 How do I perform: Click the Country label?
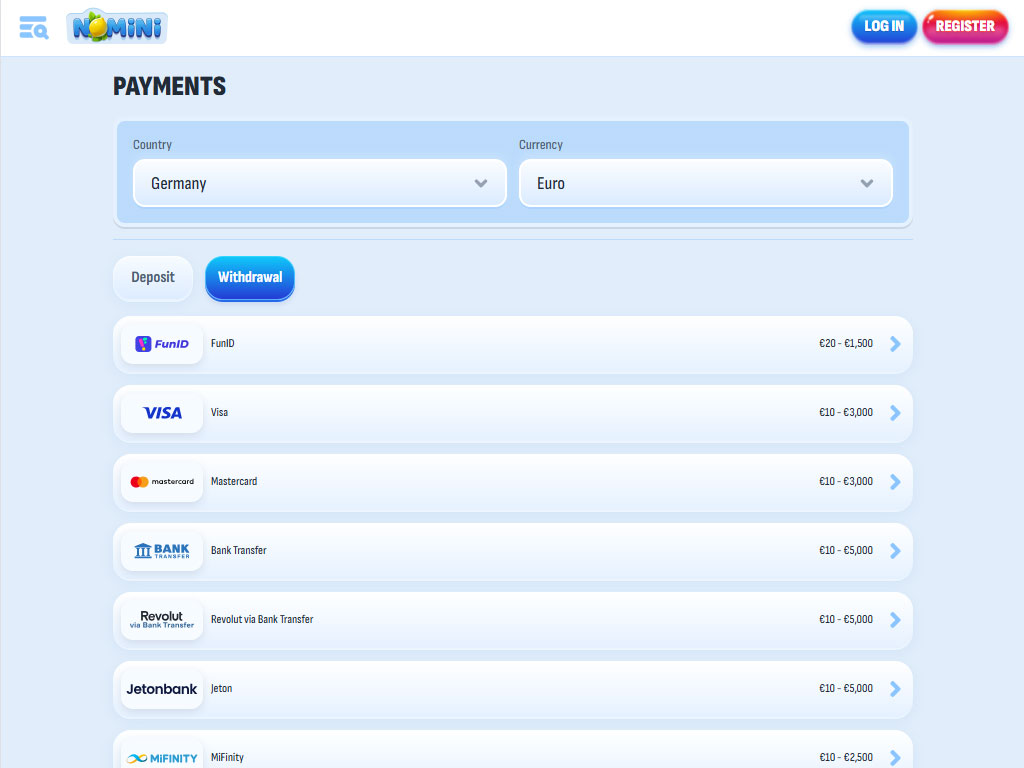pyautogui.click(x=152, y=145)
